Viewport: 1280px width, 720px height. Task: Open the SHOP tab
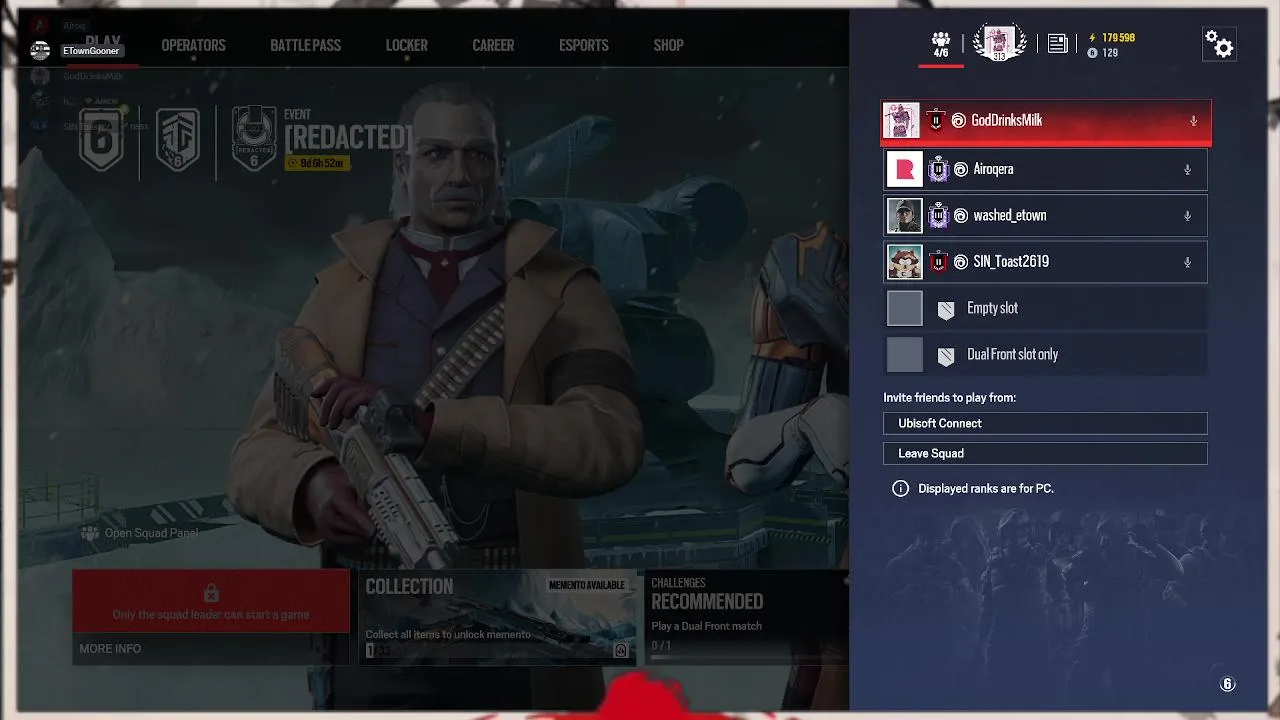668,45
